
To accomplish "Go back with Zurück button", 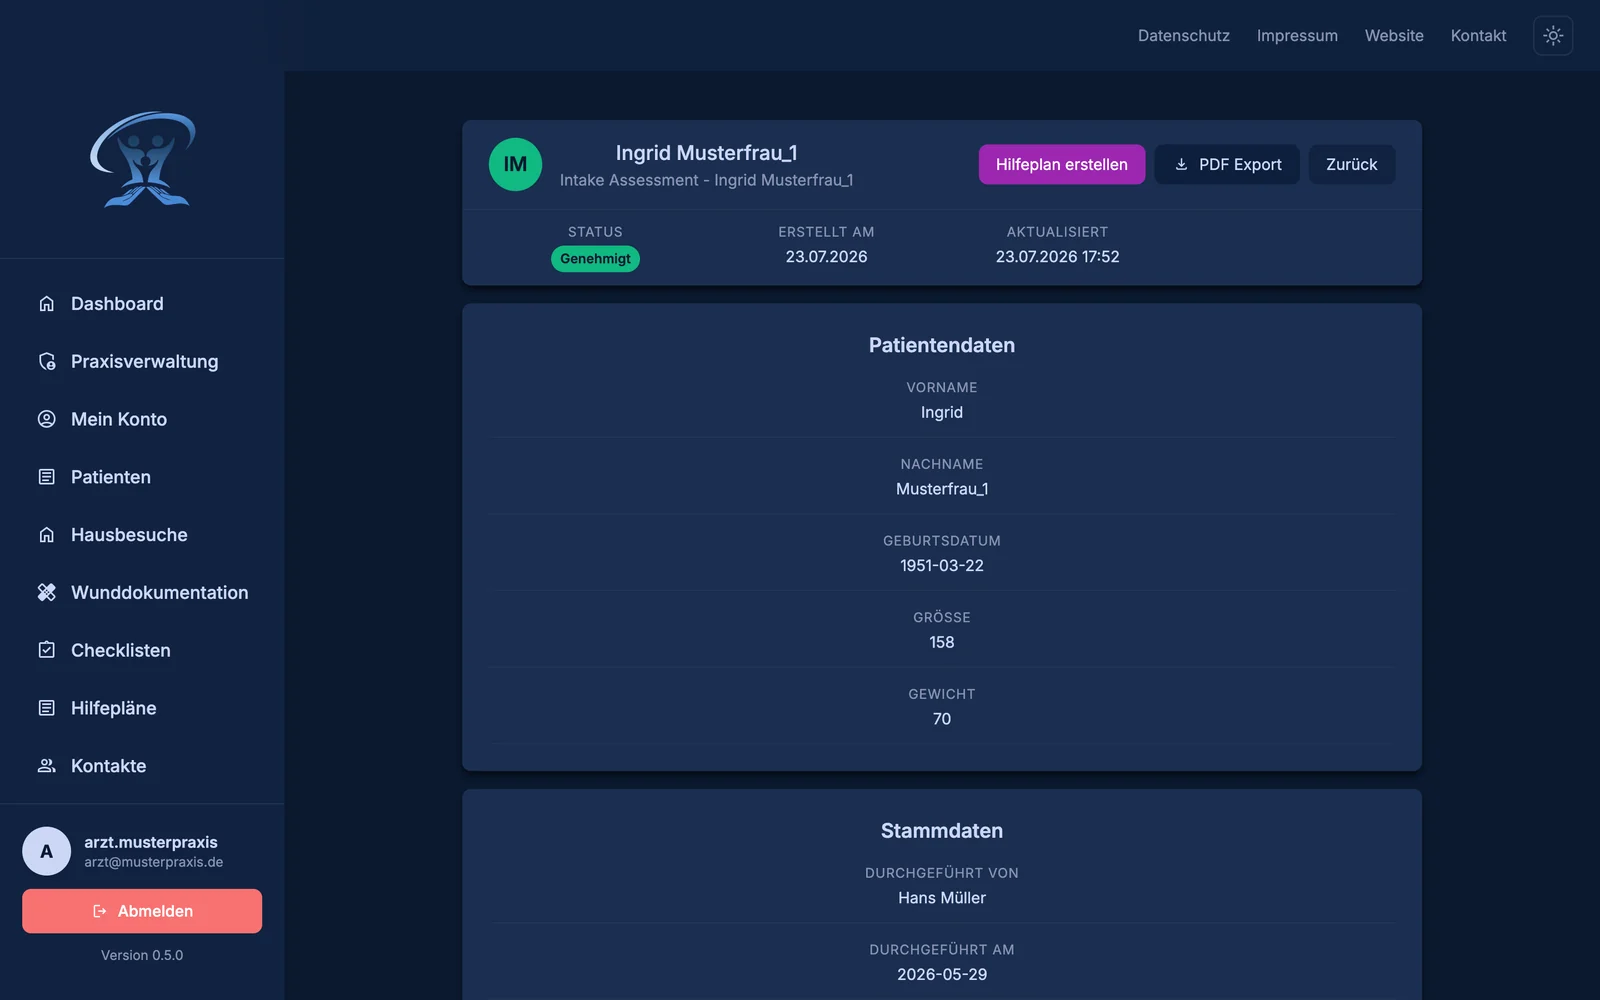I will pyautogui.click(x=1352, y=164).
